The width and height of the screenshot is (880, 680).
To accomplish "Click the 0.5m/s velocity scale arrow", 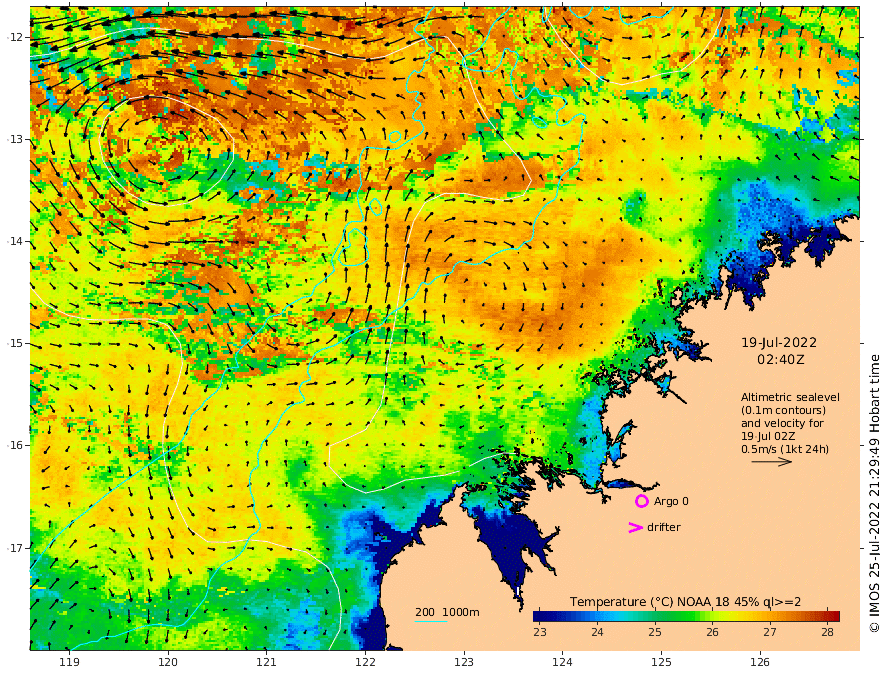I will coord(772,462).
